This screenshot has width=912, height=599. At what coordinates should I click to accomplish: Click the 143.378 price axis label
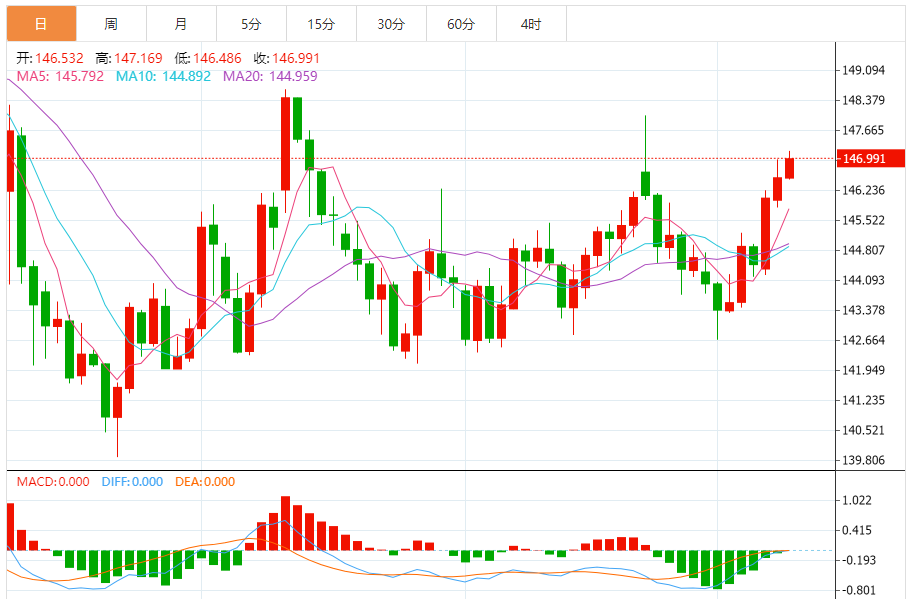tap(863, 310)
